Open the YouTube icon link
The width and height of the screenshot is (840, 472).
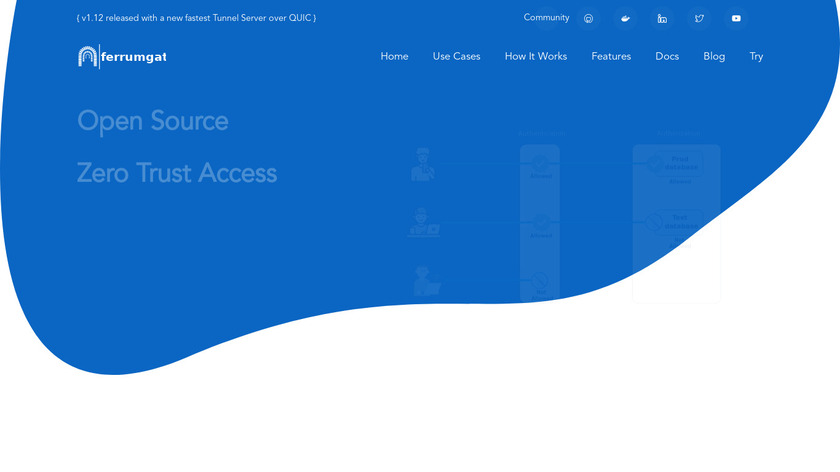[x=736, y=19]
